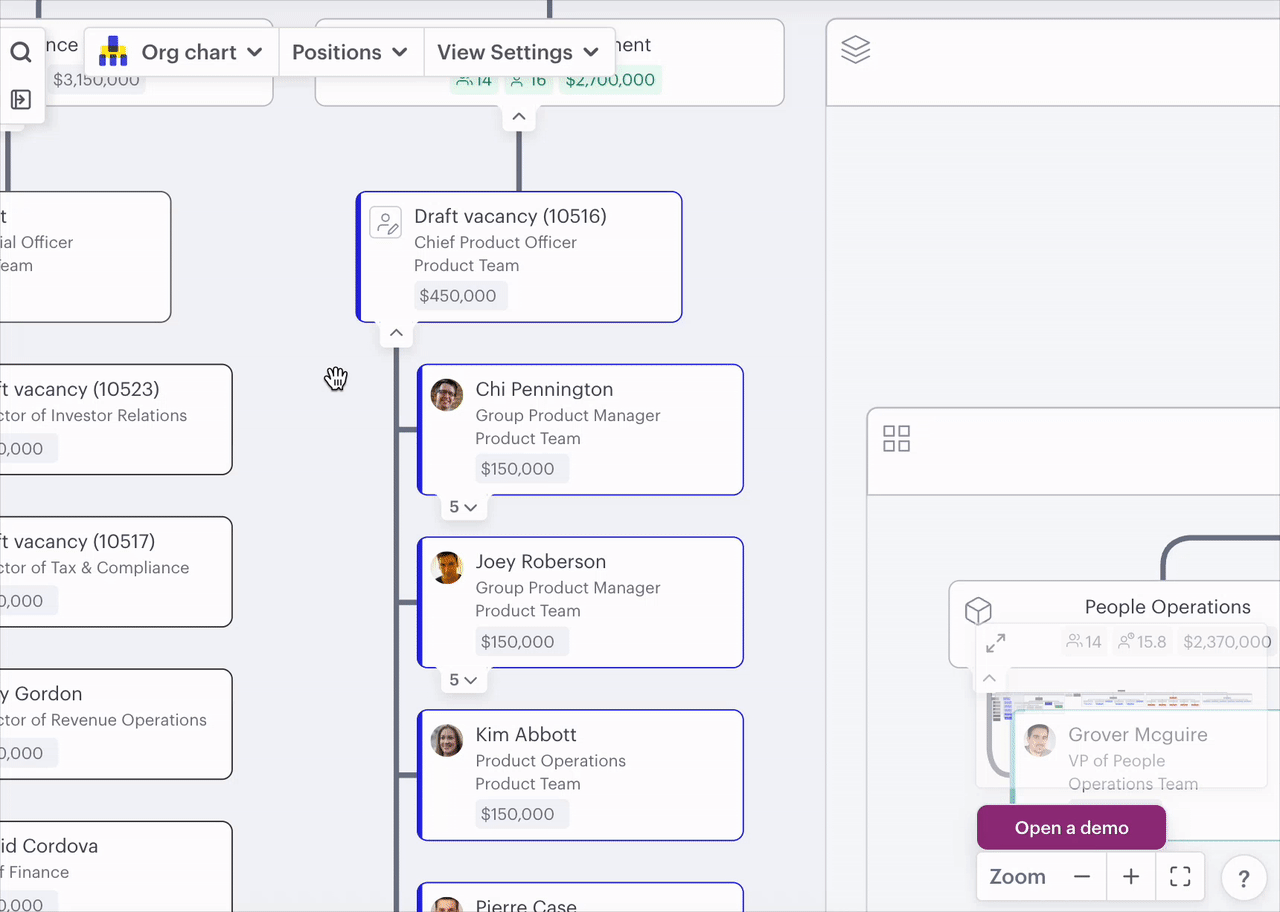This screenshot has height=912, width=1280.
Task: Select the Chi Pennington name text
Action: point(544,389)
